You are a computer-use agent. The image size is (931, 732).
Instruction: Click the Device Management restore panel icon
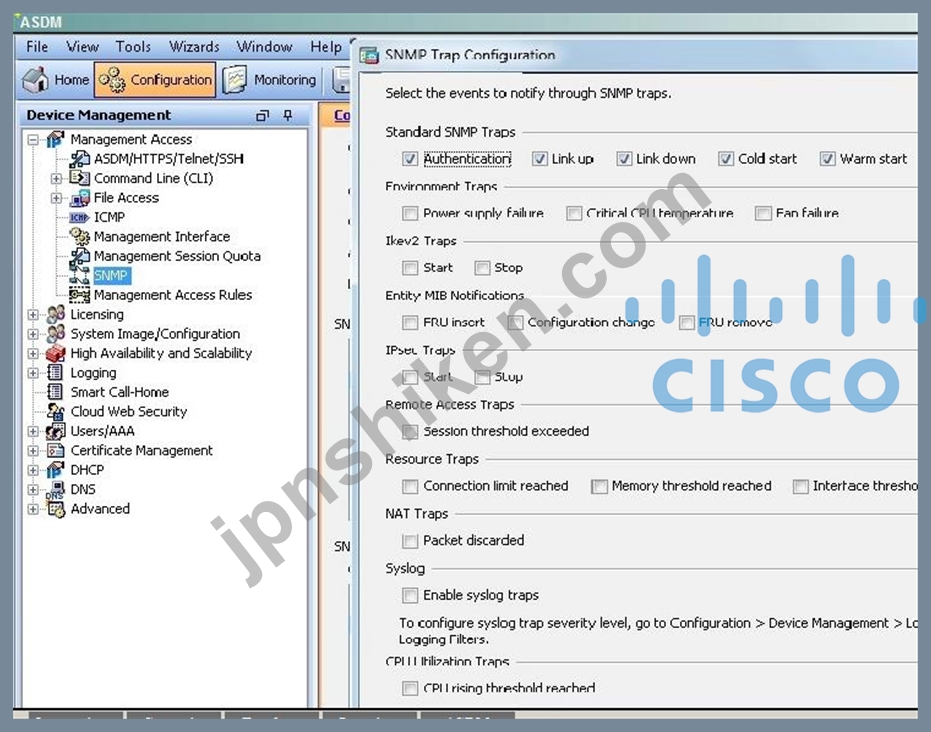(x=262, y=116)
